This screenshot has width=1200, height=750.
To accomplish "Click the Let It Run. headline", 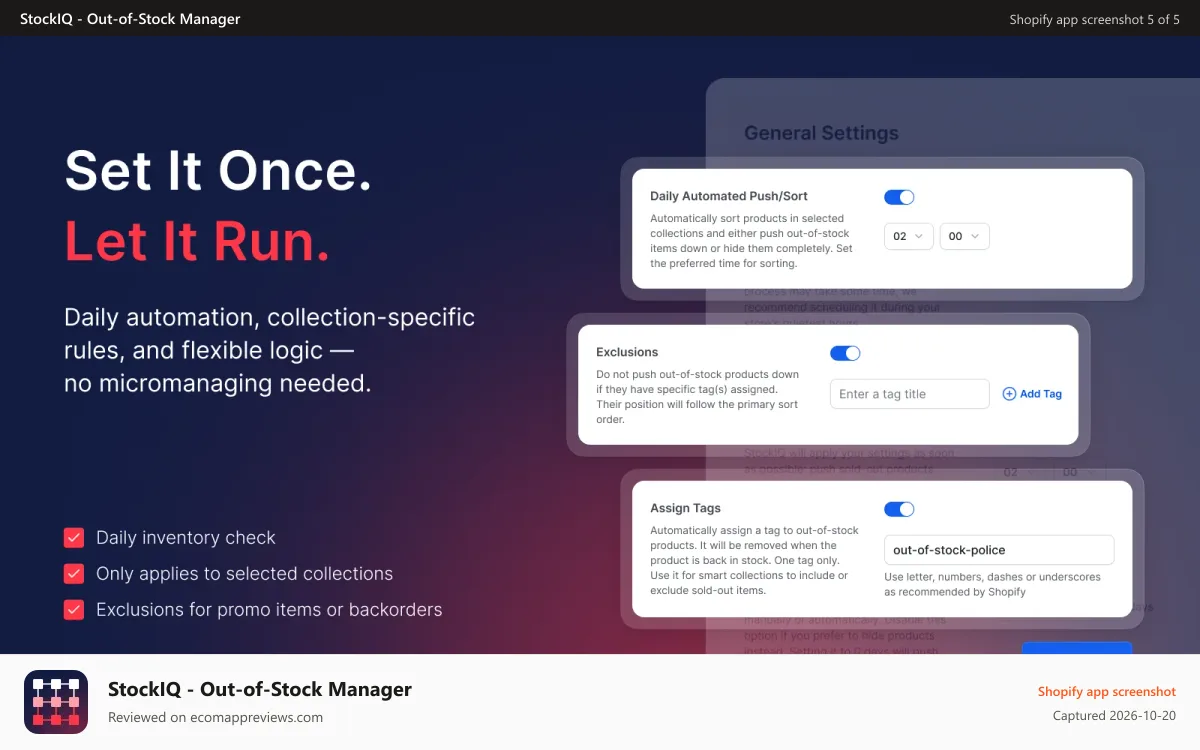I will [197, 242].
